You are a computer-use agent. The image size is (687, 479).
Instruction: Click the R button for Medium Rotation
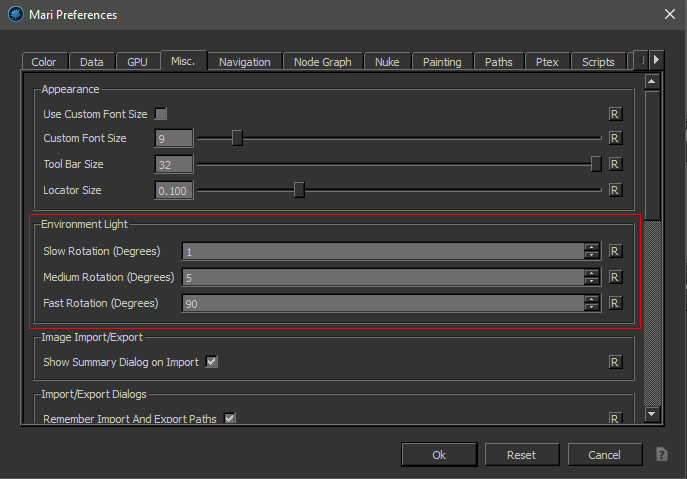(616, 277)
